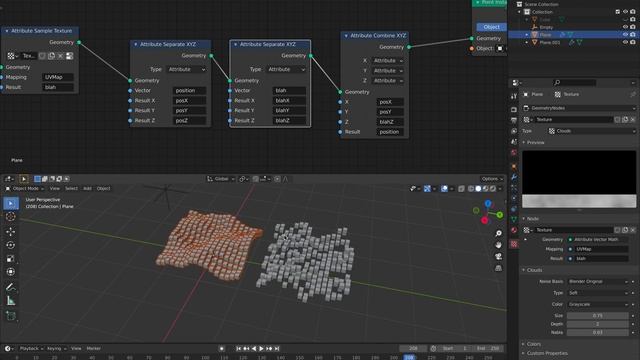
Task: Open the Object Data properties green triangle tab
Action: (514, 220)
